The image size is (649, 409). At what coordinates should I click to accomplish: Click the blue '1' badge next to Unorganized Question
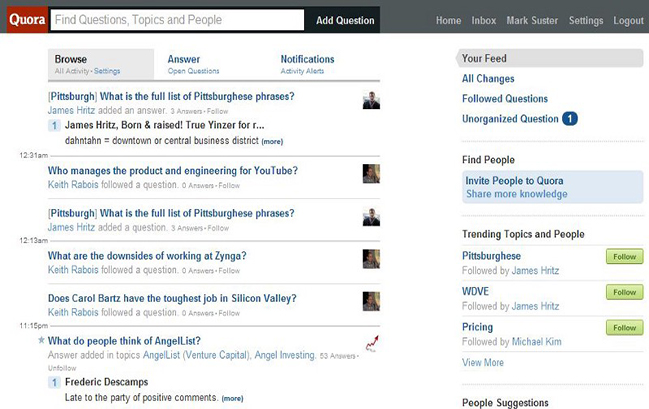click(570, 119)
